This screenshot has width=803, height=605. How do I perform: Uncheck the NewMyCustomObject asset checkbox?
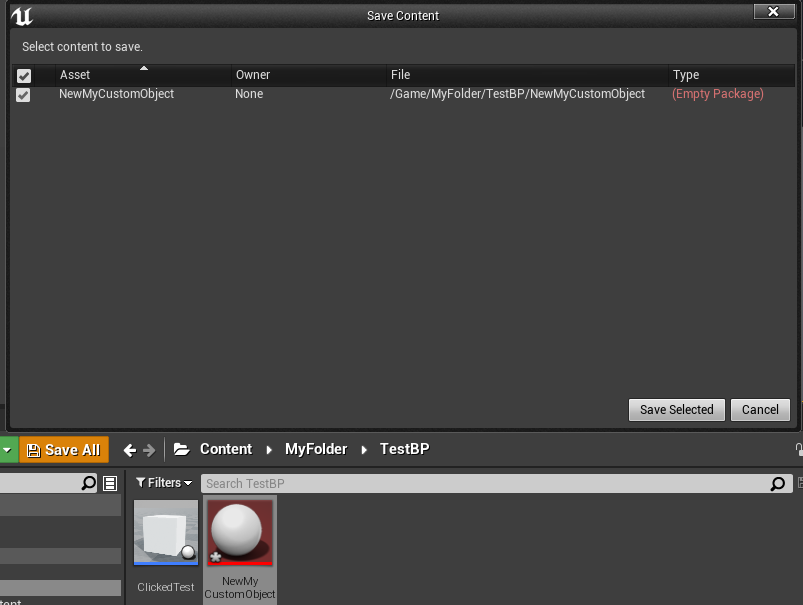click(x=23, y=94)
